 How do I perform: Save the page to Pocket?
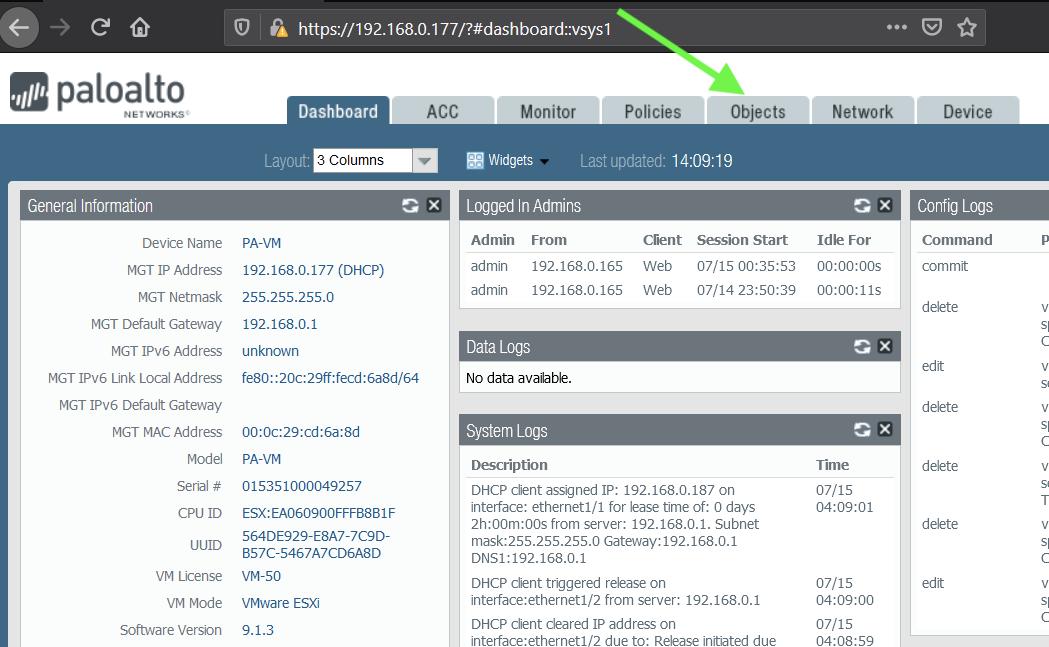(x=932, y=27)
